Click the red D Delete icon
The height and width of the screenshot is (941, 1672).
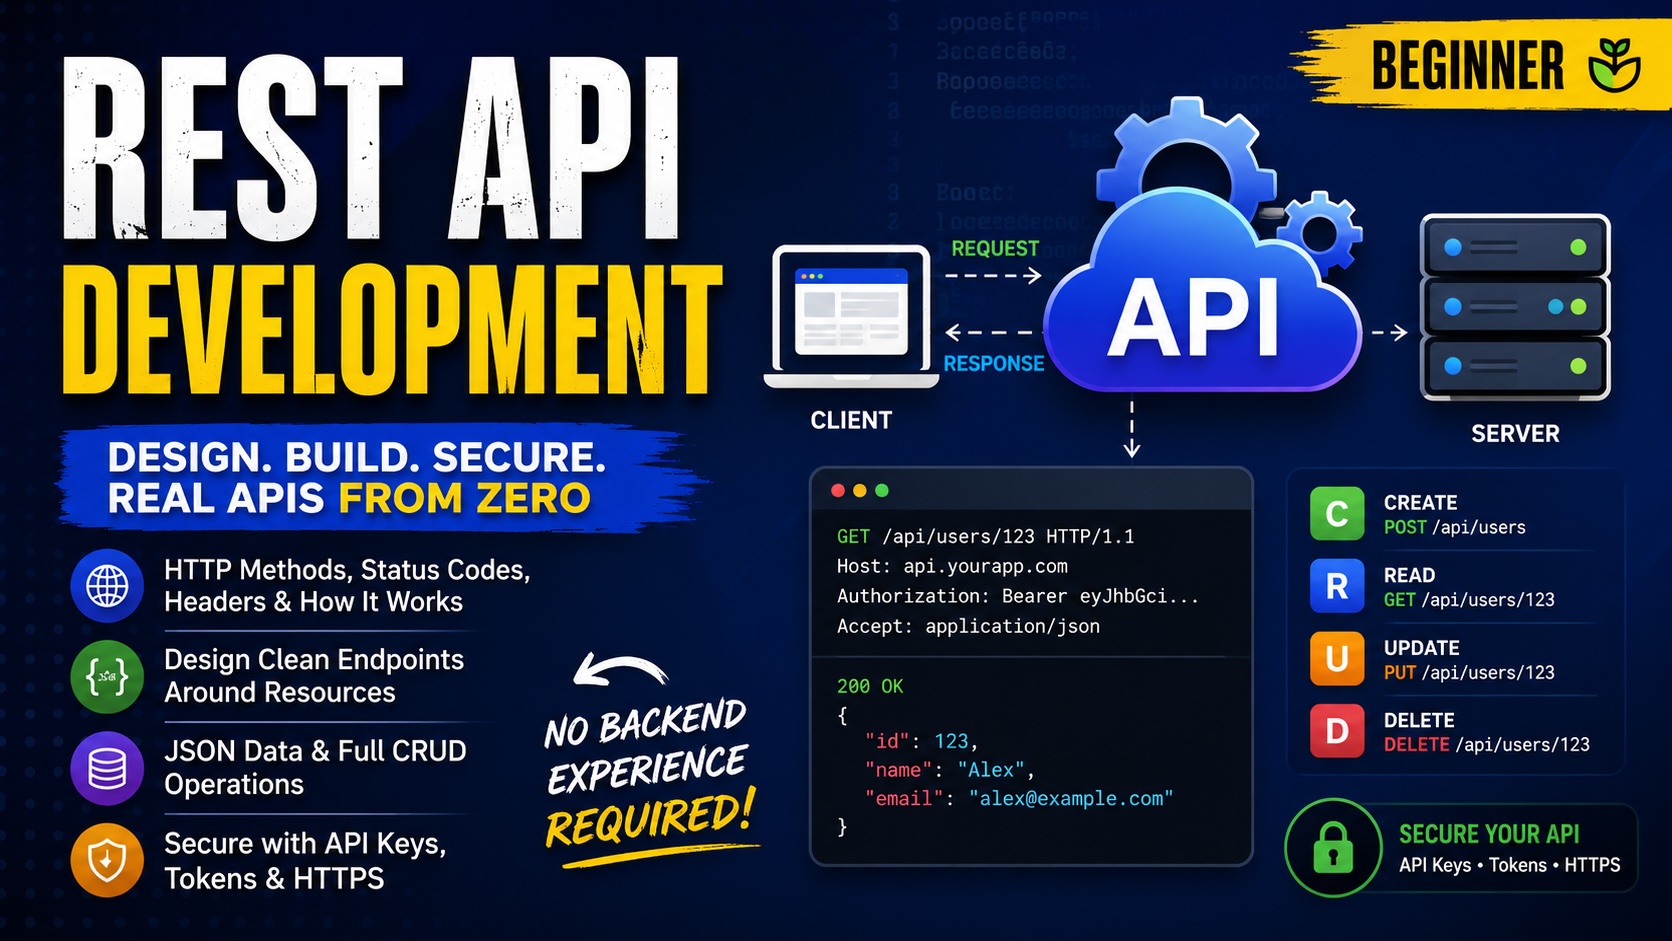click(x=1337, y=731)
